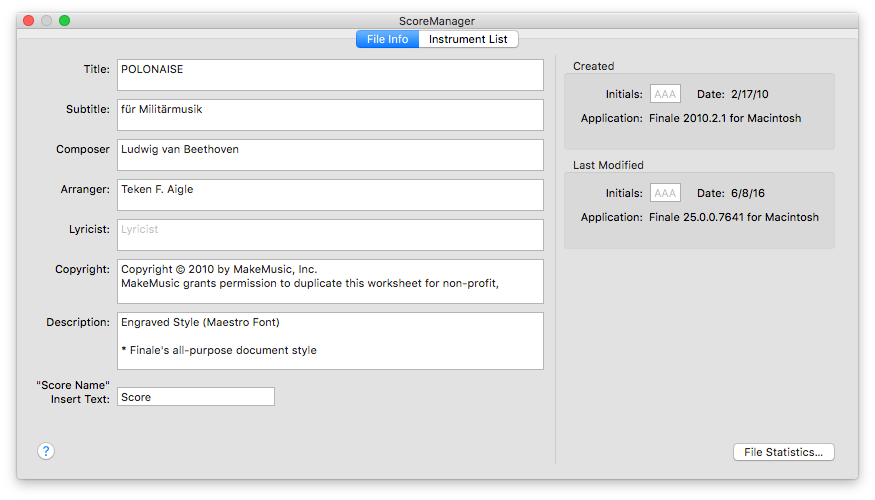Click the Arranger field with Teken F. Aigle
Viewport: 875px width, 500px height.
330,195
